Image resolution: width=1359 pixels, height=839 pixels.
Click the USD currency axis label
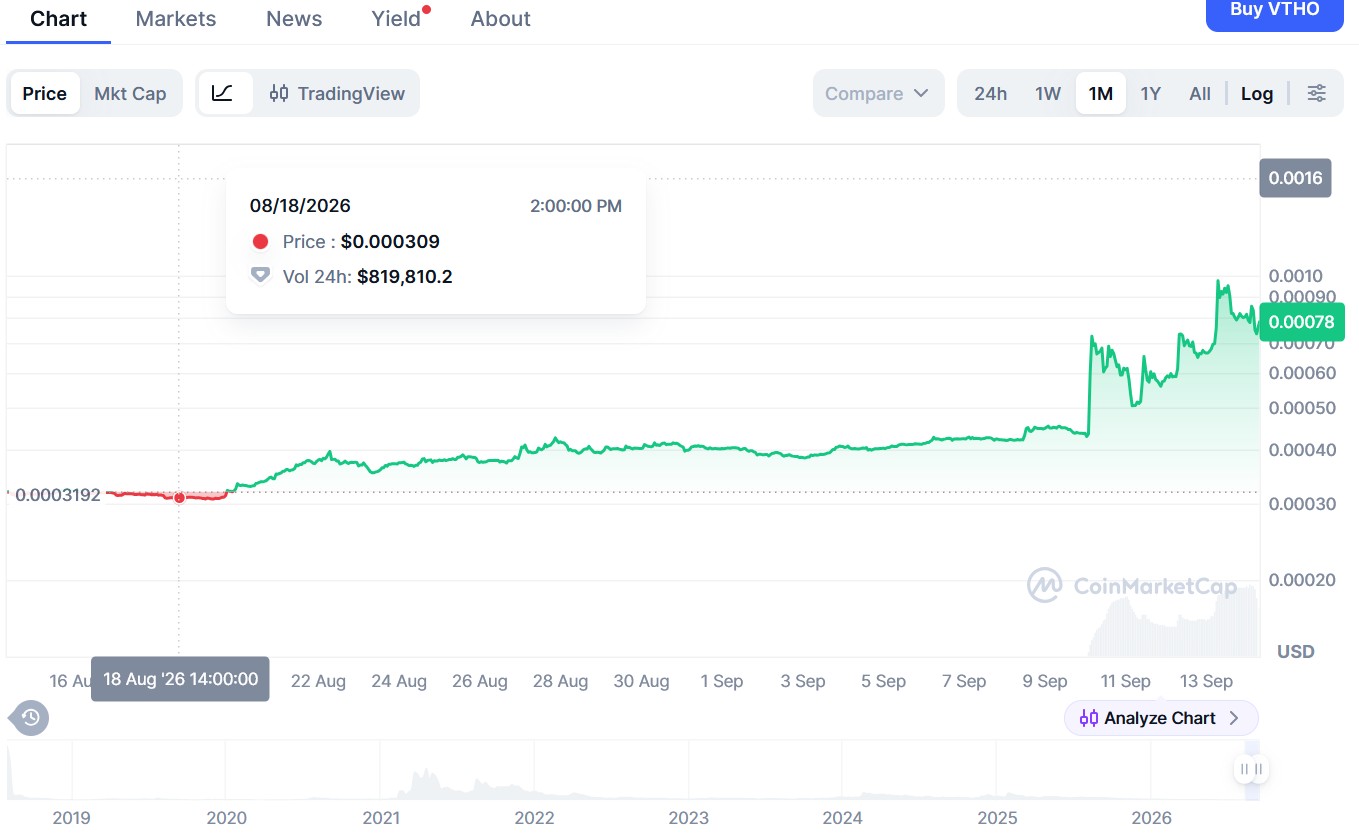pos(1296,652)
